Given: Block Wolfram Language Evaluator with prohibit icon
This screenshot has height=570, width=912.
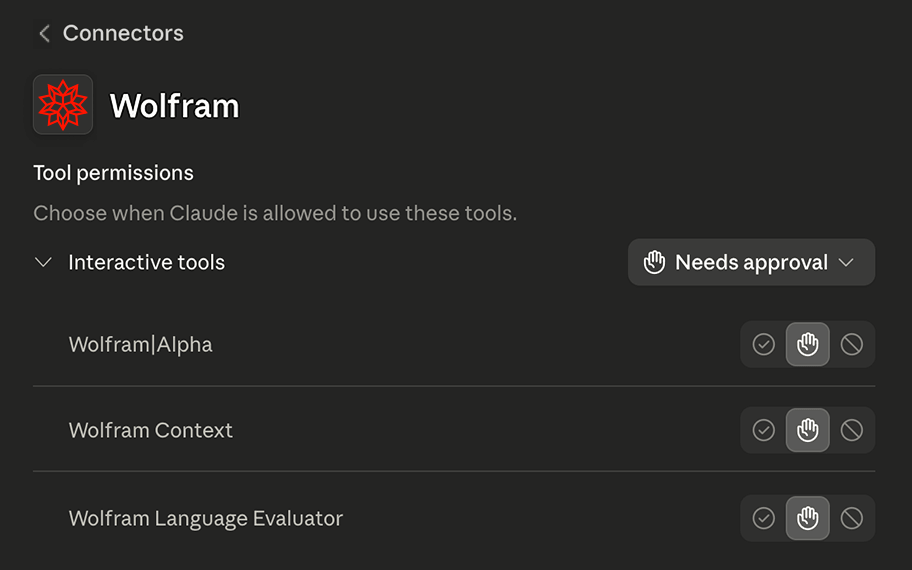Looking at the screenshot, I should pyautogui.click(x=852, y=518).
